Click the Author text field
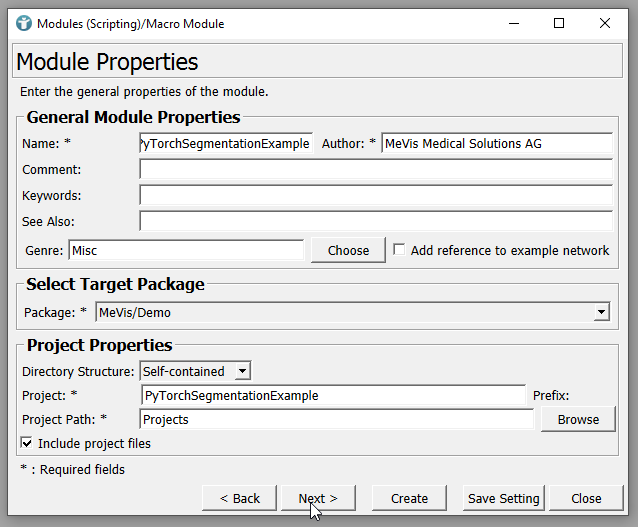 [496, 144]
